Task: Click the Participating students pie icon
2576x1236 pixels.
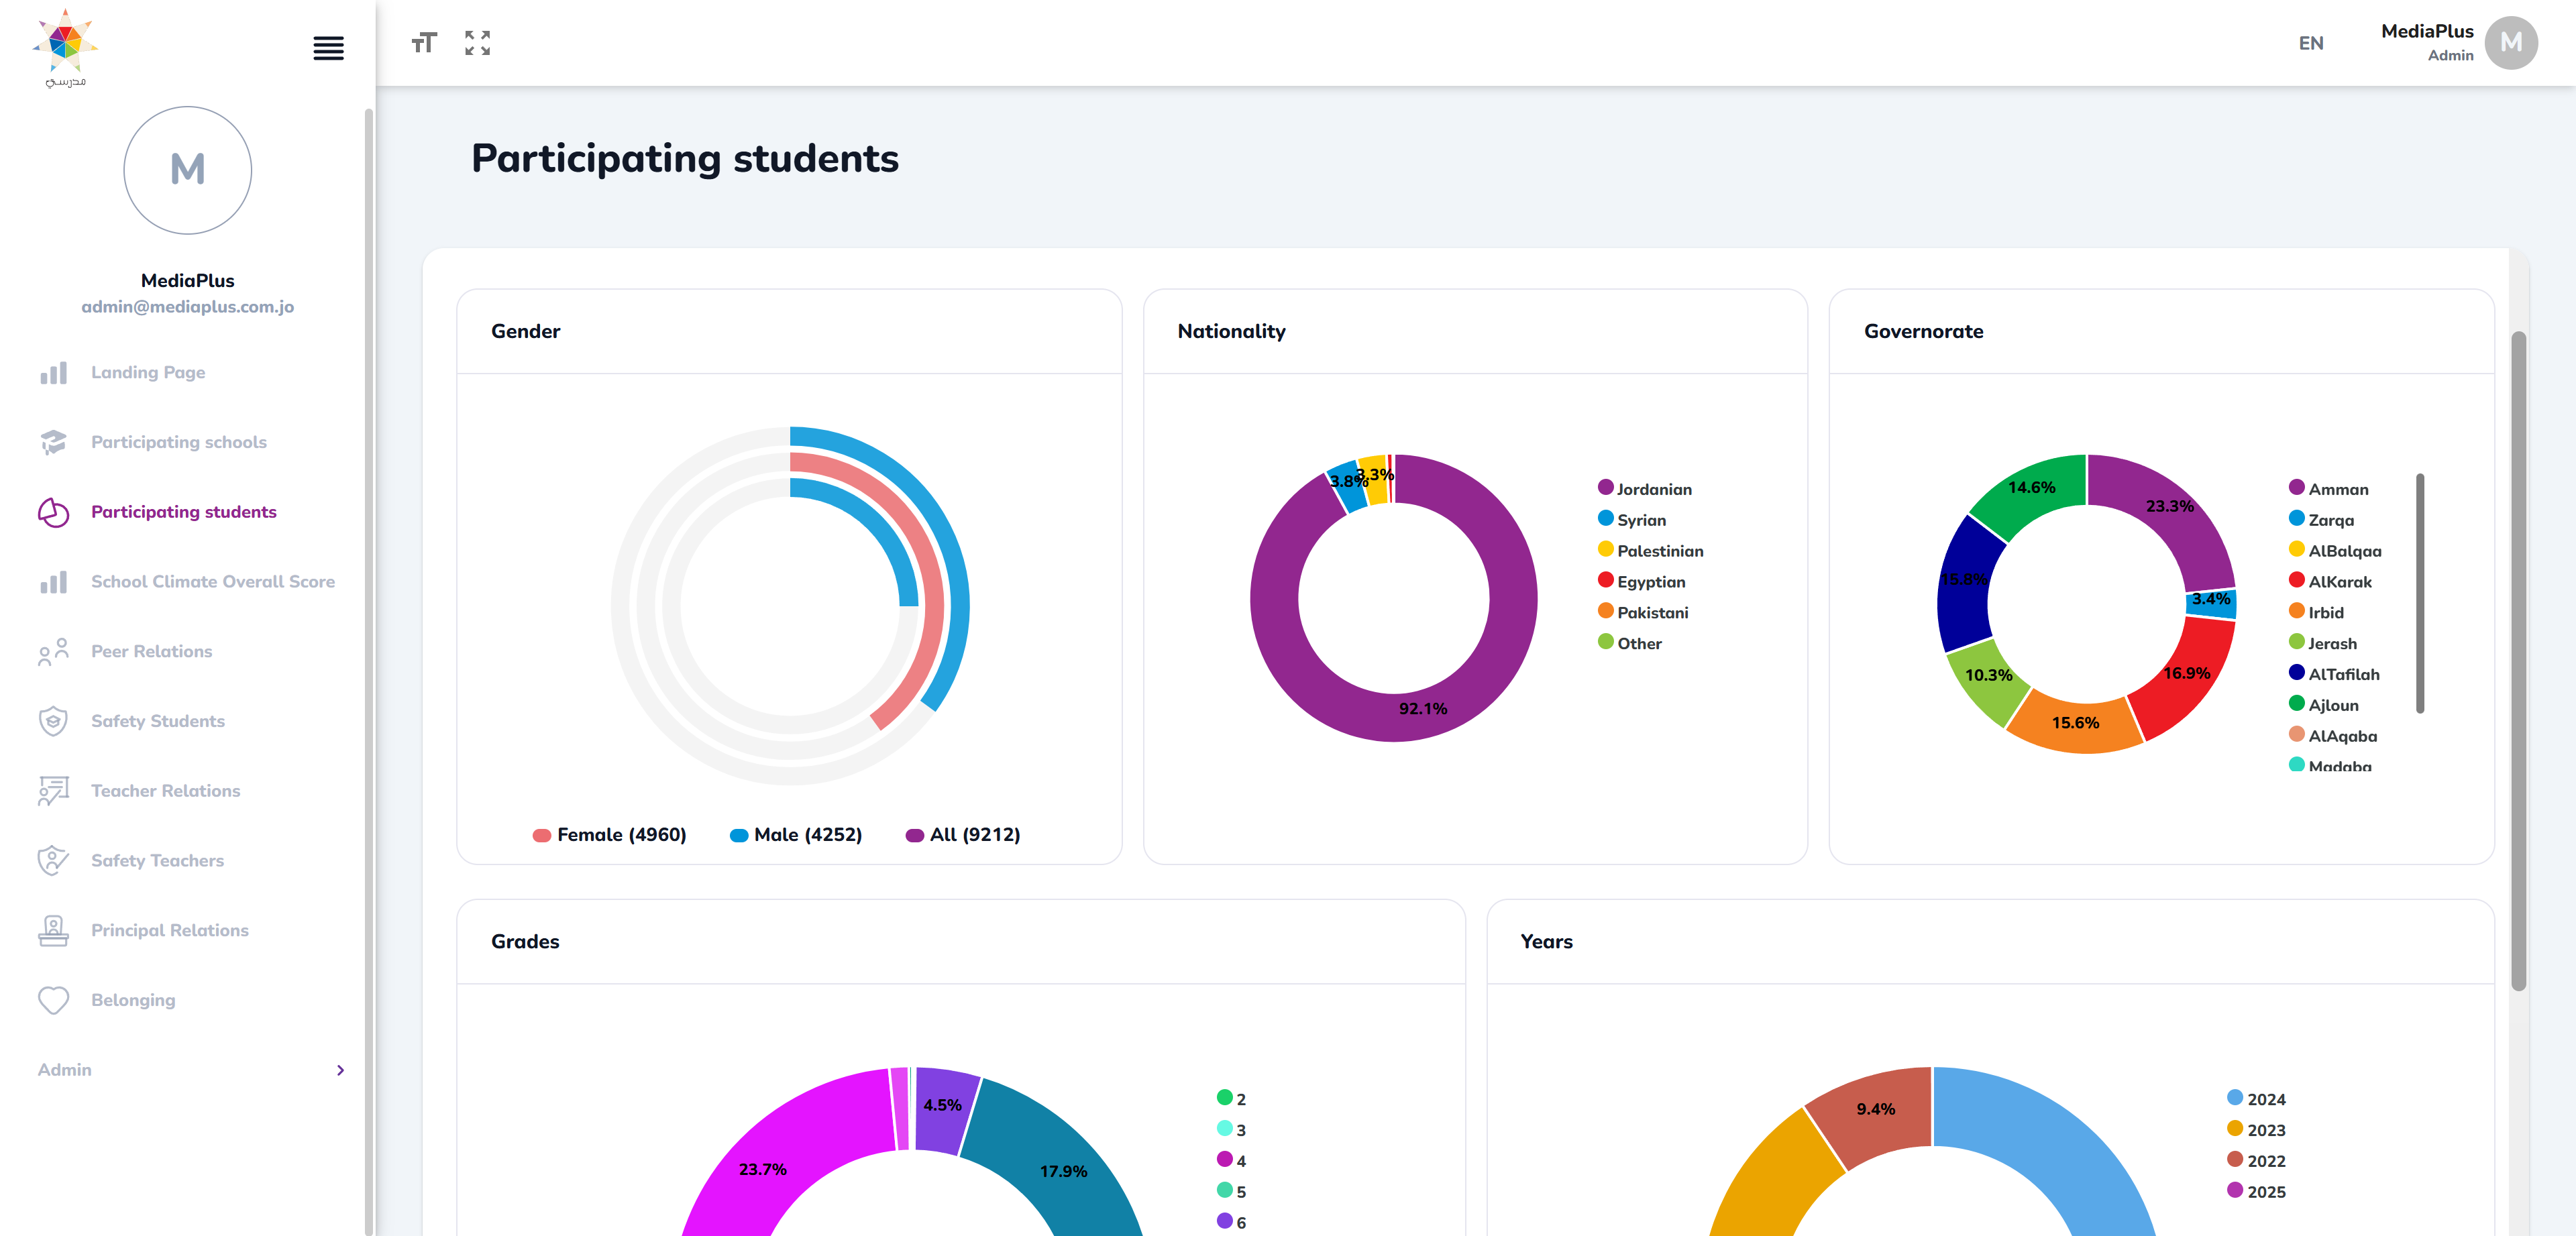Action: (54, 512)
